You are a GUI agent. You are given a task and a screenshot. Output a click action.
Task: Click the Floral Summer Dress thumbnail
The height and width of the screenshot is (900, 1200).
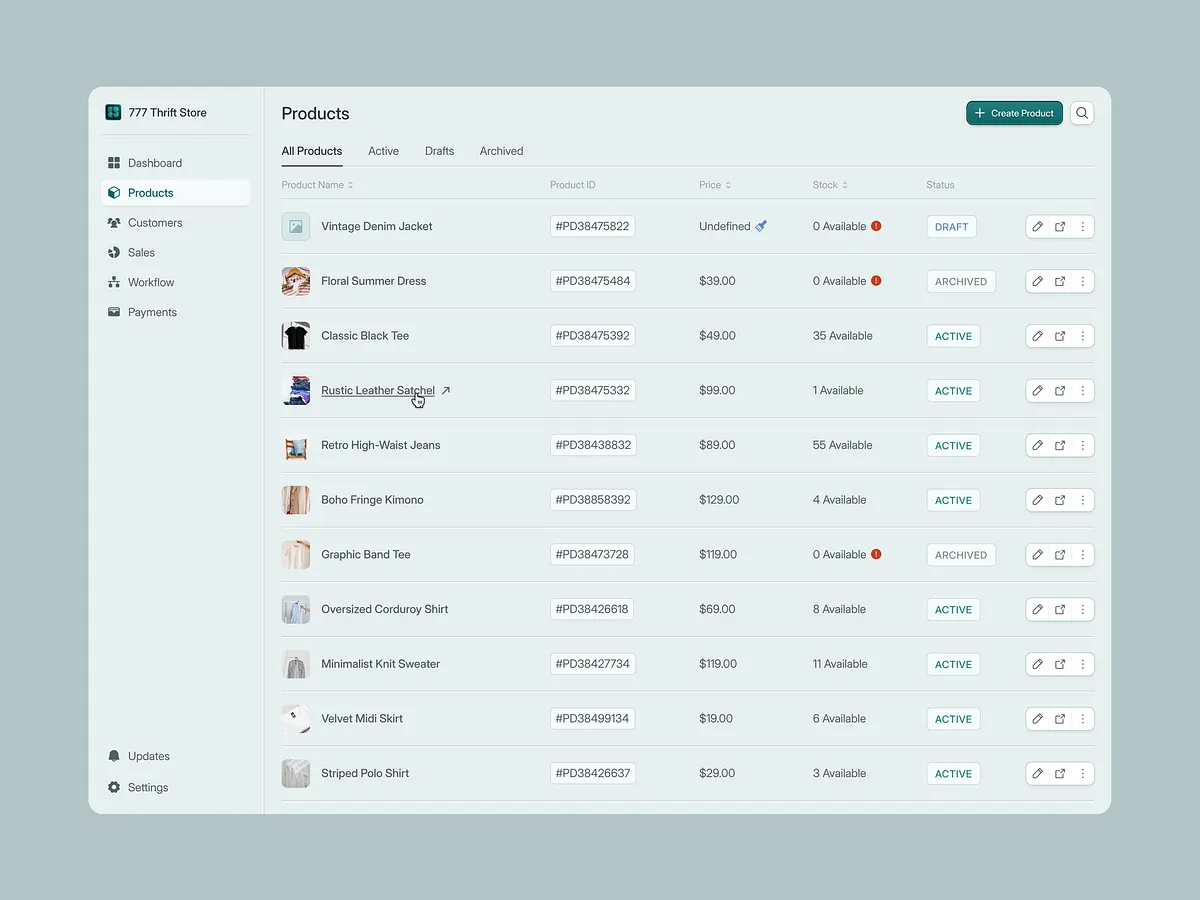click(x=295, y=281)
